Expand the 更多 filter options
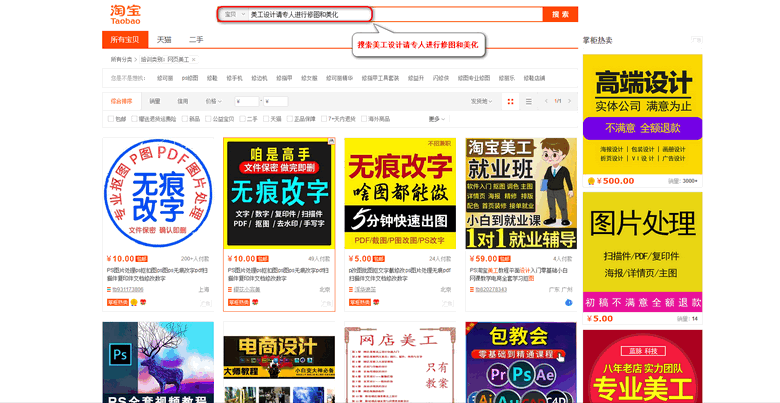This screenshot has width=780, height=403. coord(435,118)
